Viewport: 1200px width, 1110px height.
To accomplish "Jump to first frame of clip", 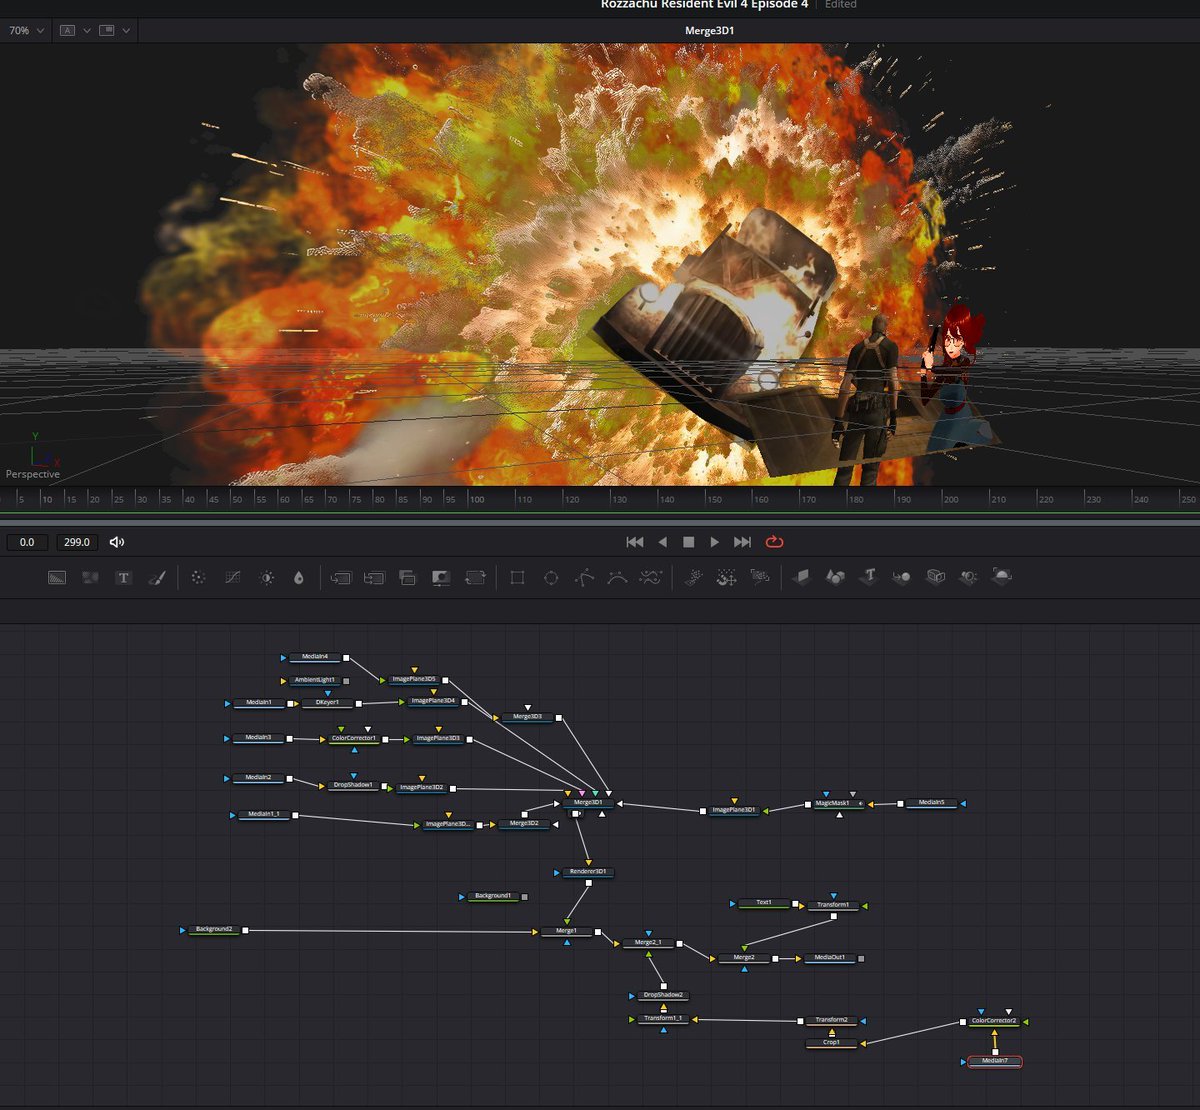I will point(635,542).
